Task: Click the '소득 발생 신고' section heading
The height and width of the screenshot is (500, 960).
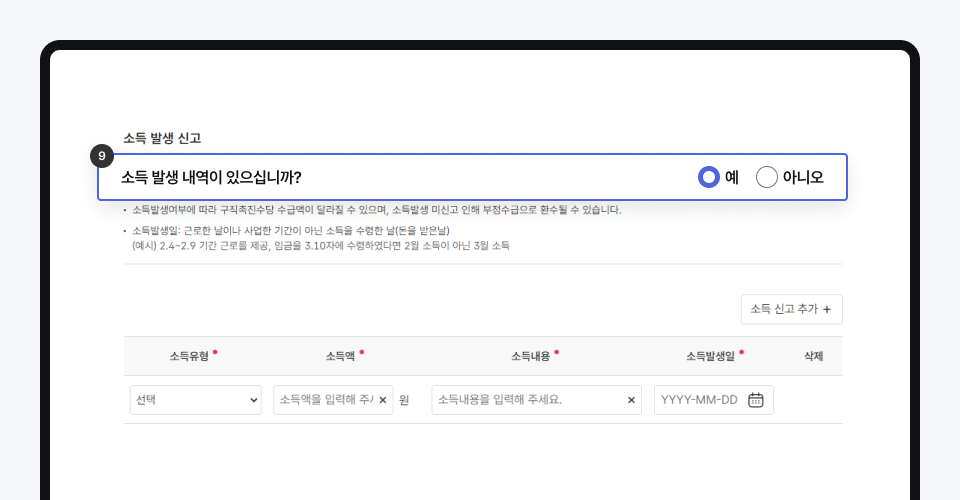Action: pos(163,137)
